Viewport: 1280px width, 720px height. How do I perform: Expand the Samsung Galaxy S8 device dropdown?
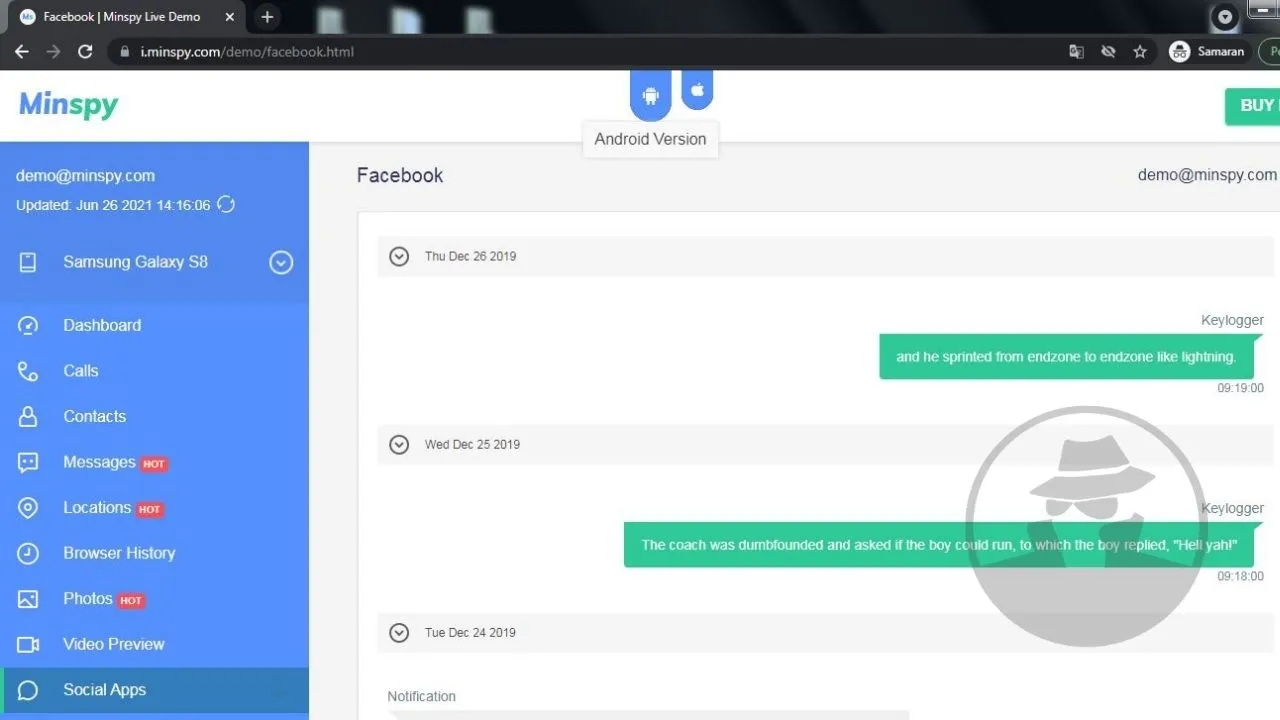[281, 262]
